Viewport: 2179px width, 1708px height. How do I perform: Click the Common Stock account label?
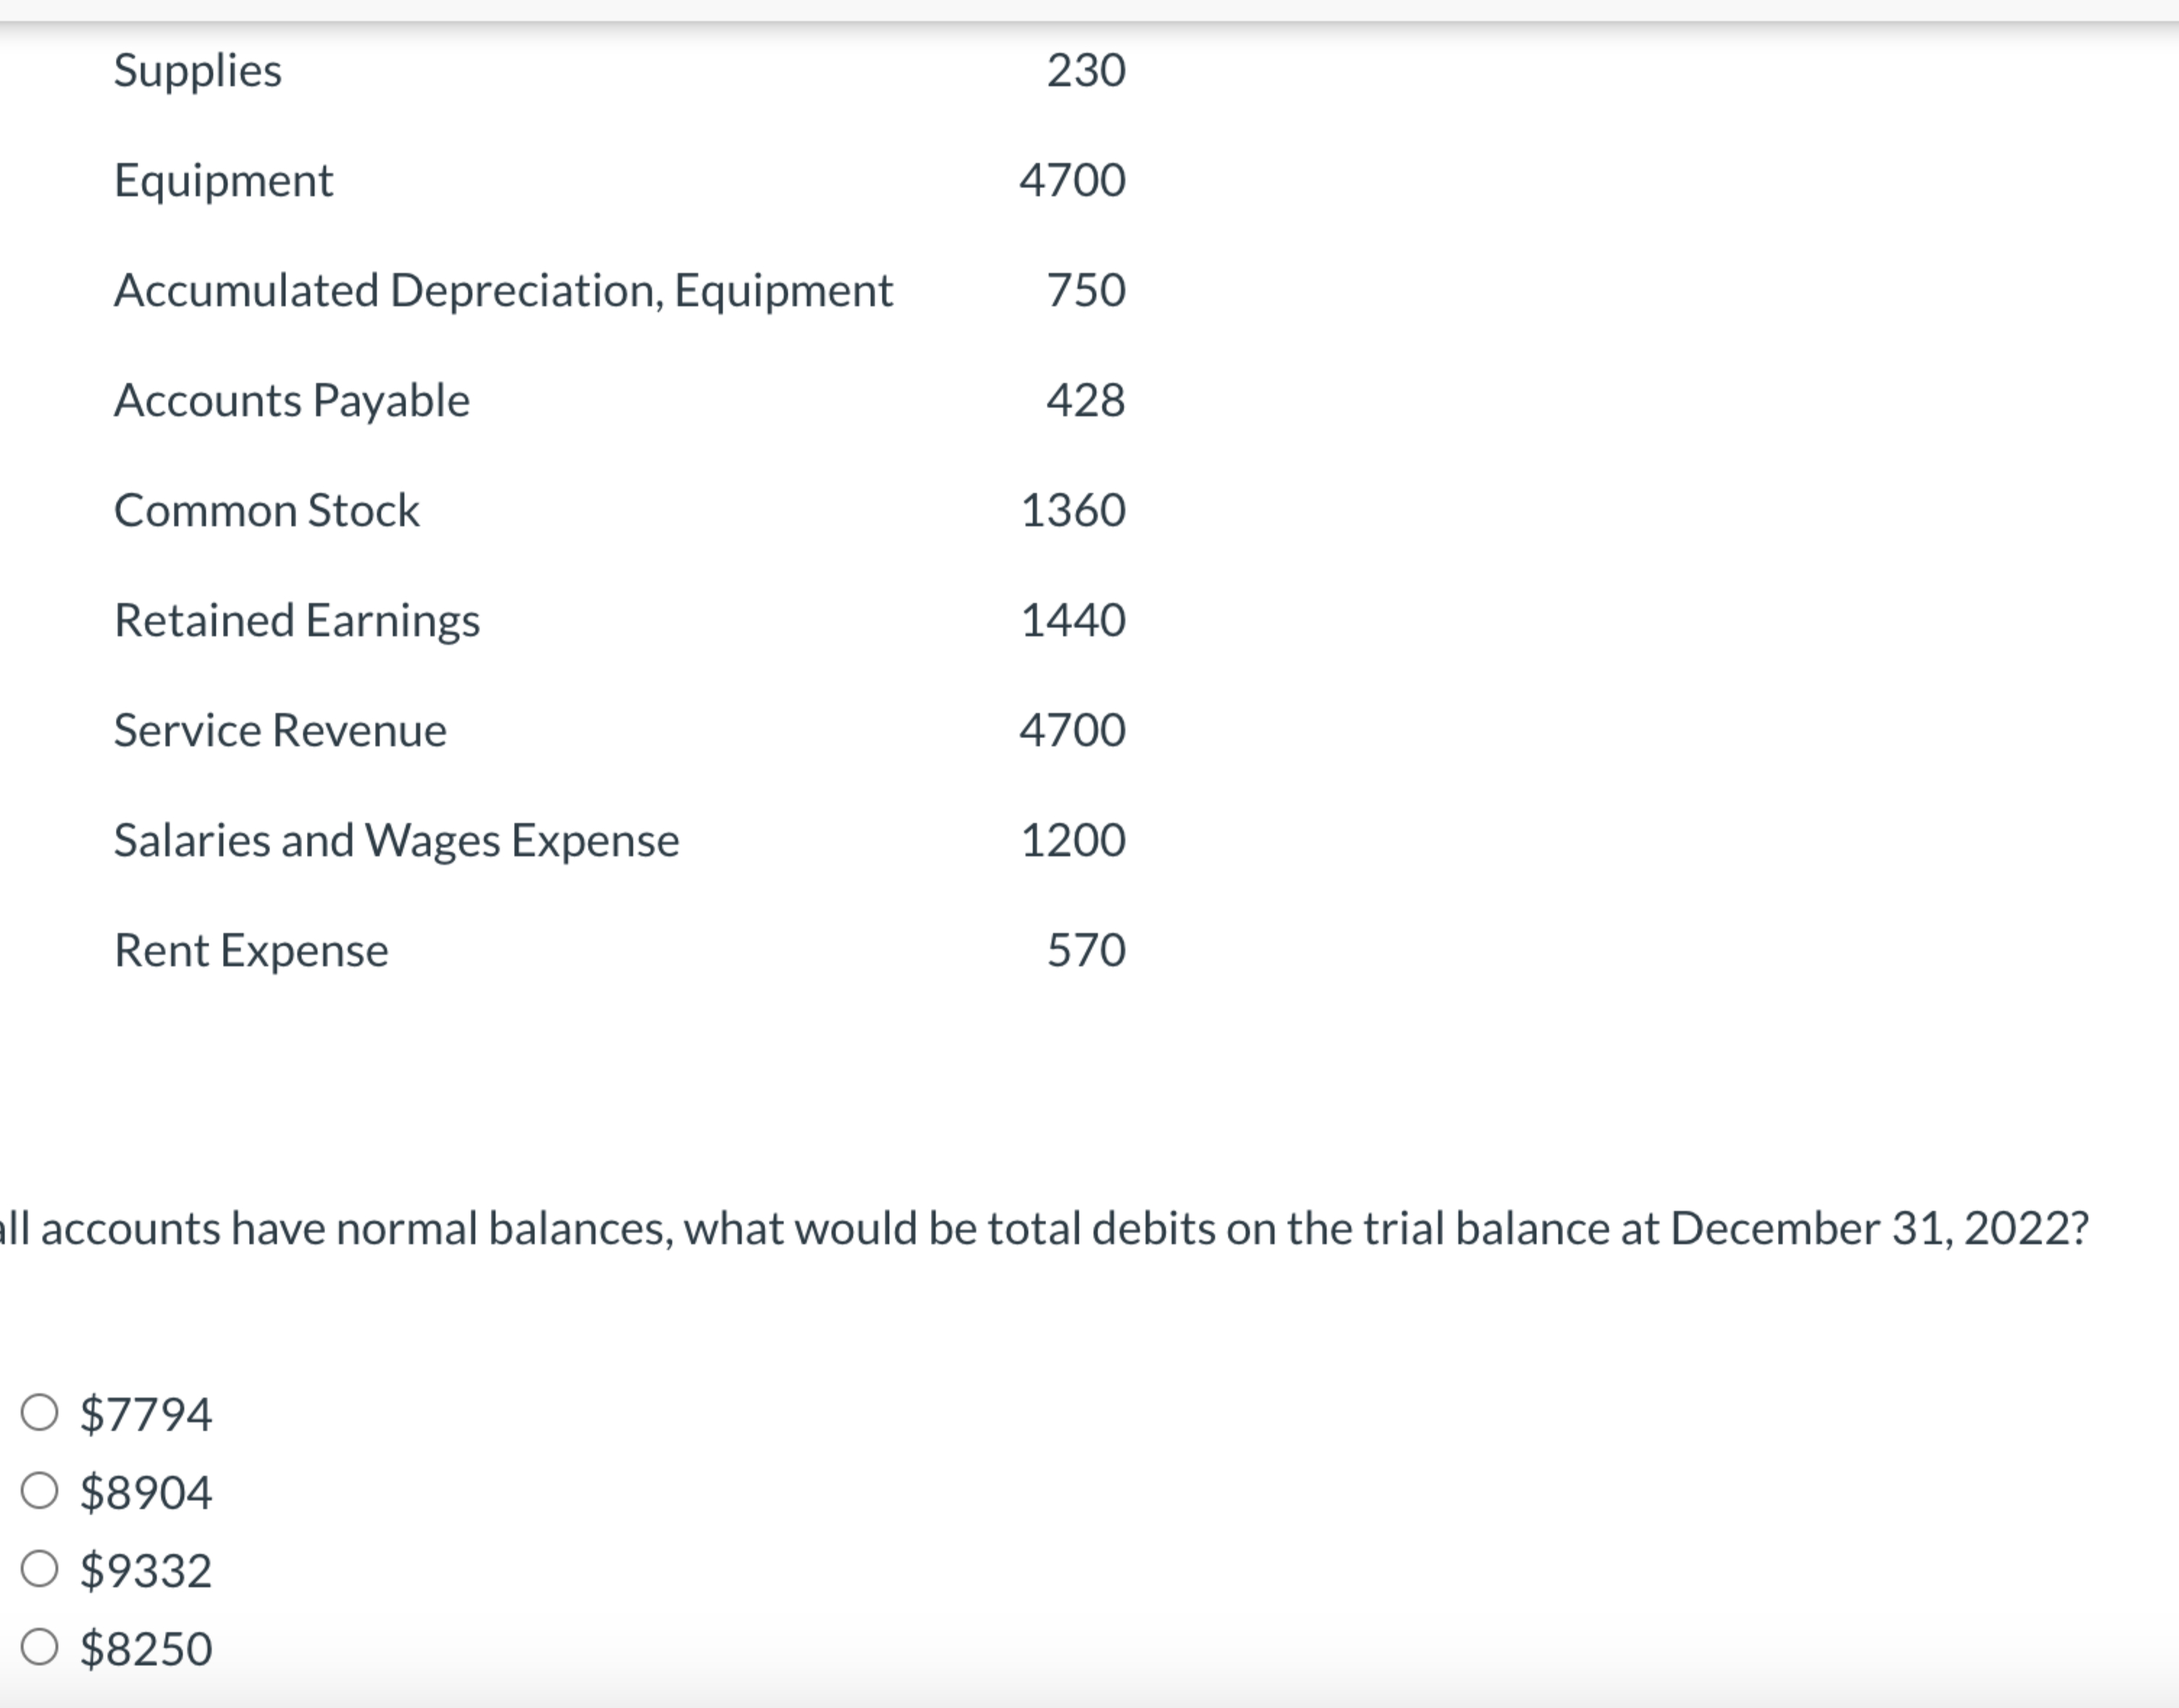tap(266, 510)
